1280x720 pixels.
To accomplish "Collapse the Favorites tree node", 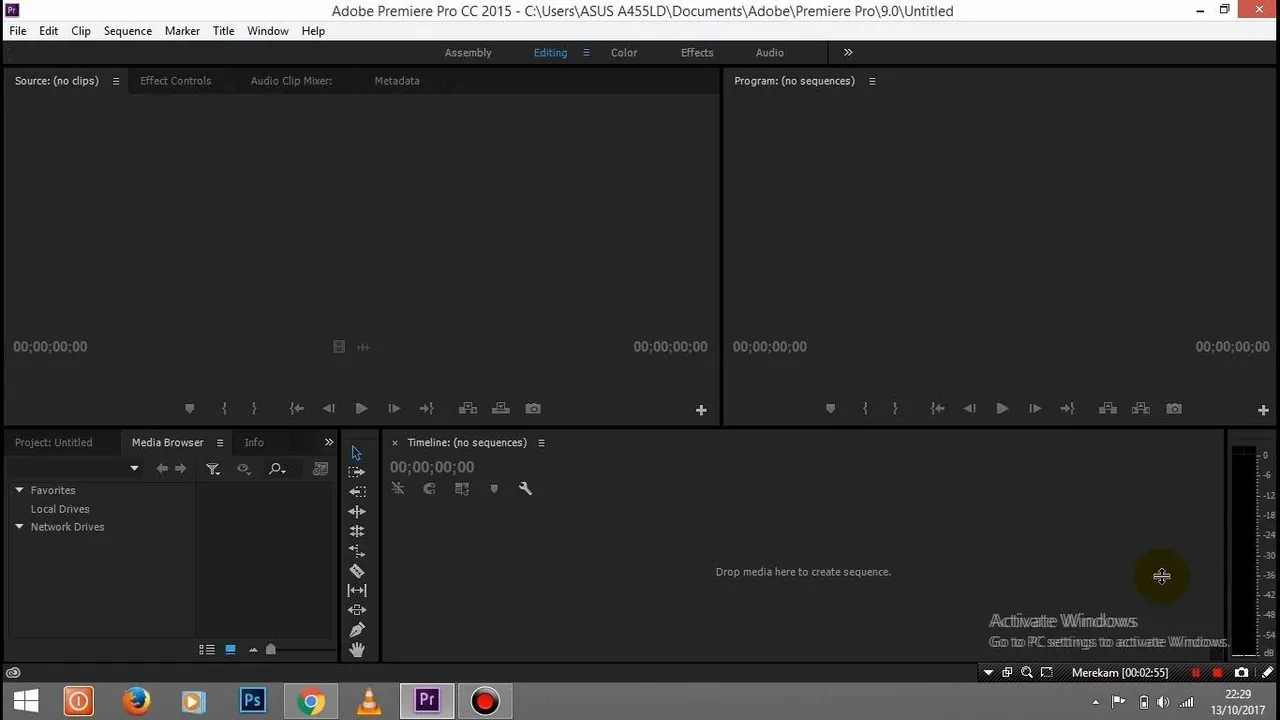I will [x=19, y=490].
